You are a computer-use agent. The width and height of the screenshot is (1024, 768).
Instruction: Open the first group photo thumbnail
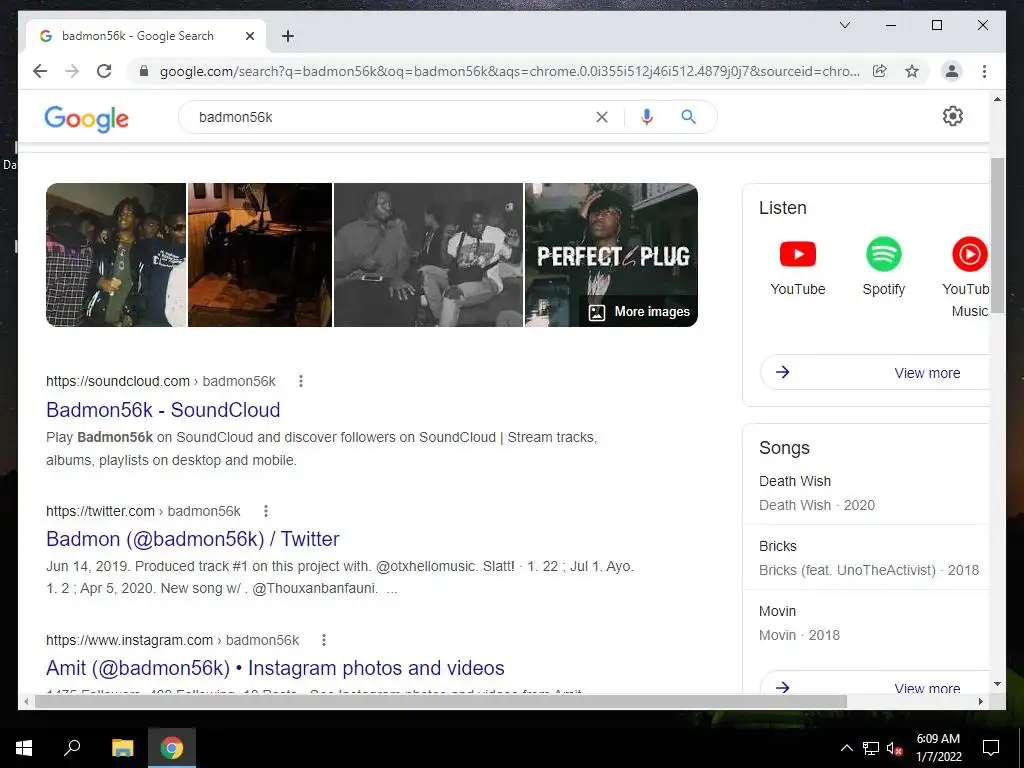coord(116,255)
